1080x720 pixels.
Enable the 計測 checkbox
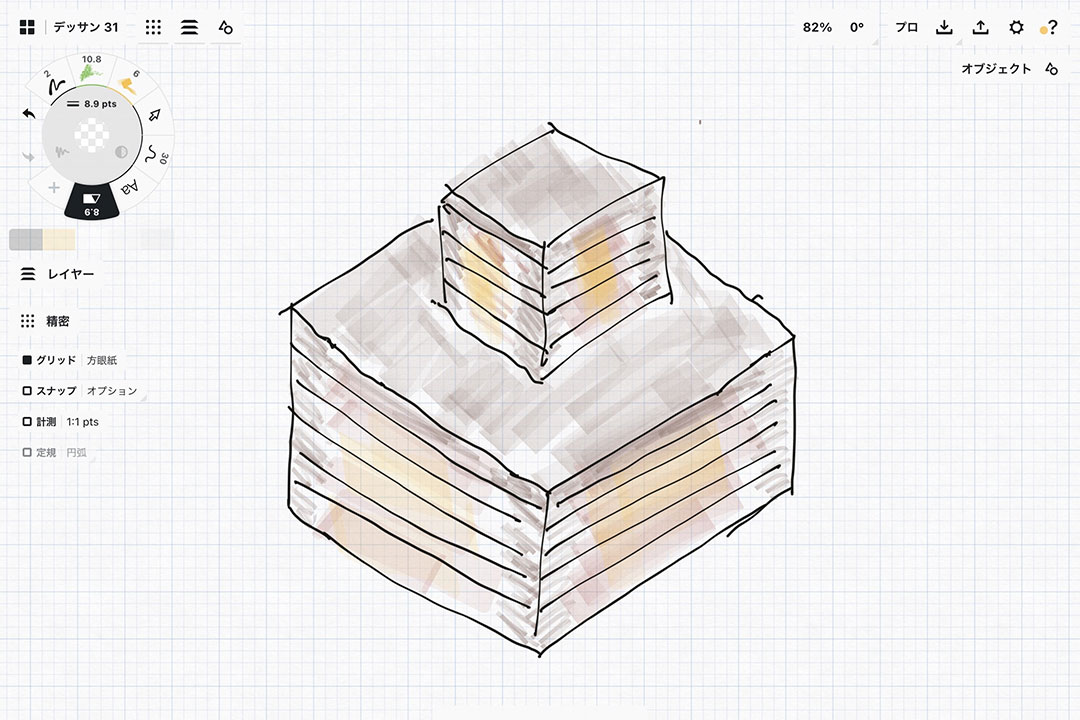[x=27, y=422]
